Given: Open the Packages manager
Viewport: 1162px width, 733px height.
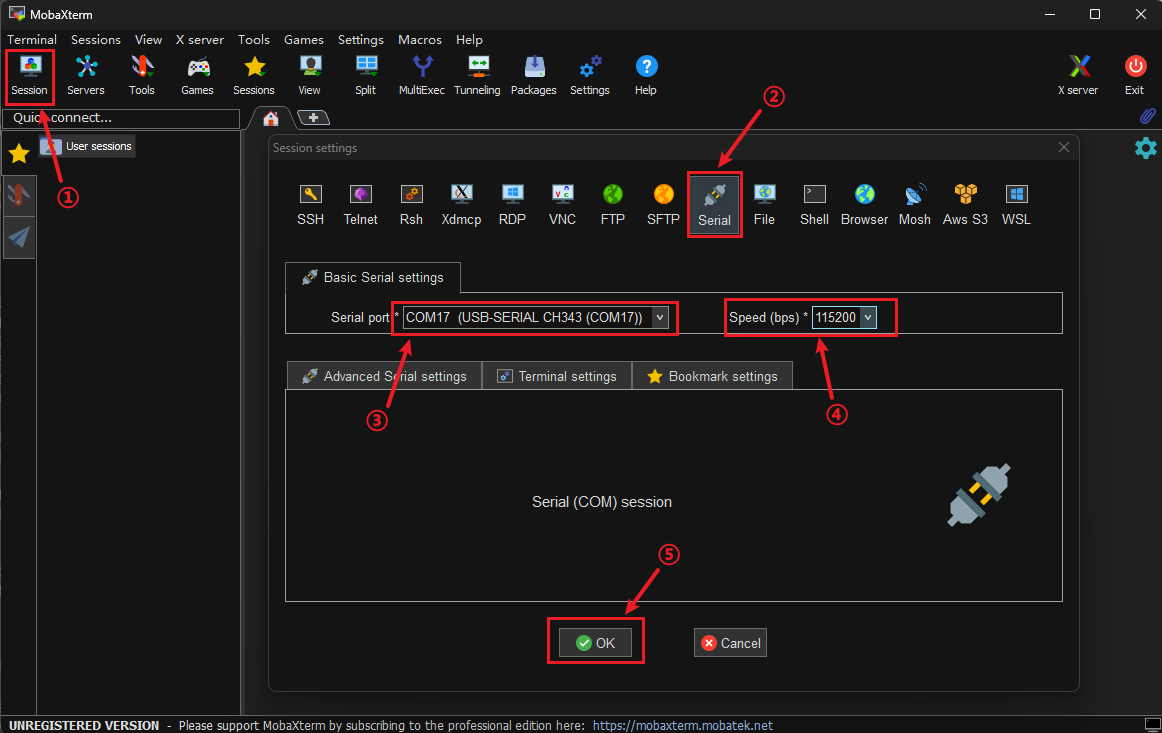Looking at the screenshot, I should tap(534, 76).
